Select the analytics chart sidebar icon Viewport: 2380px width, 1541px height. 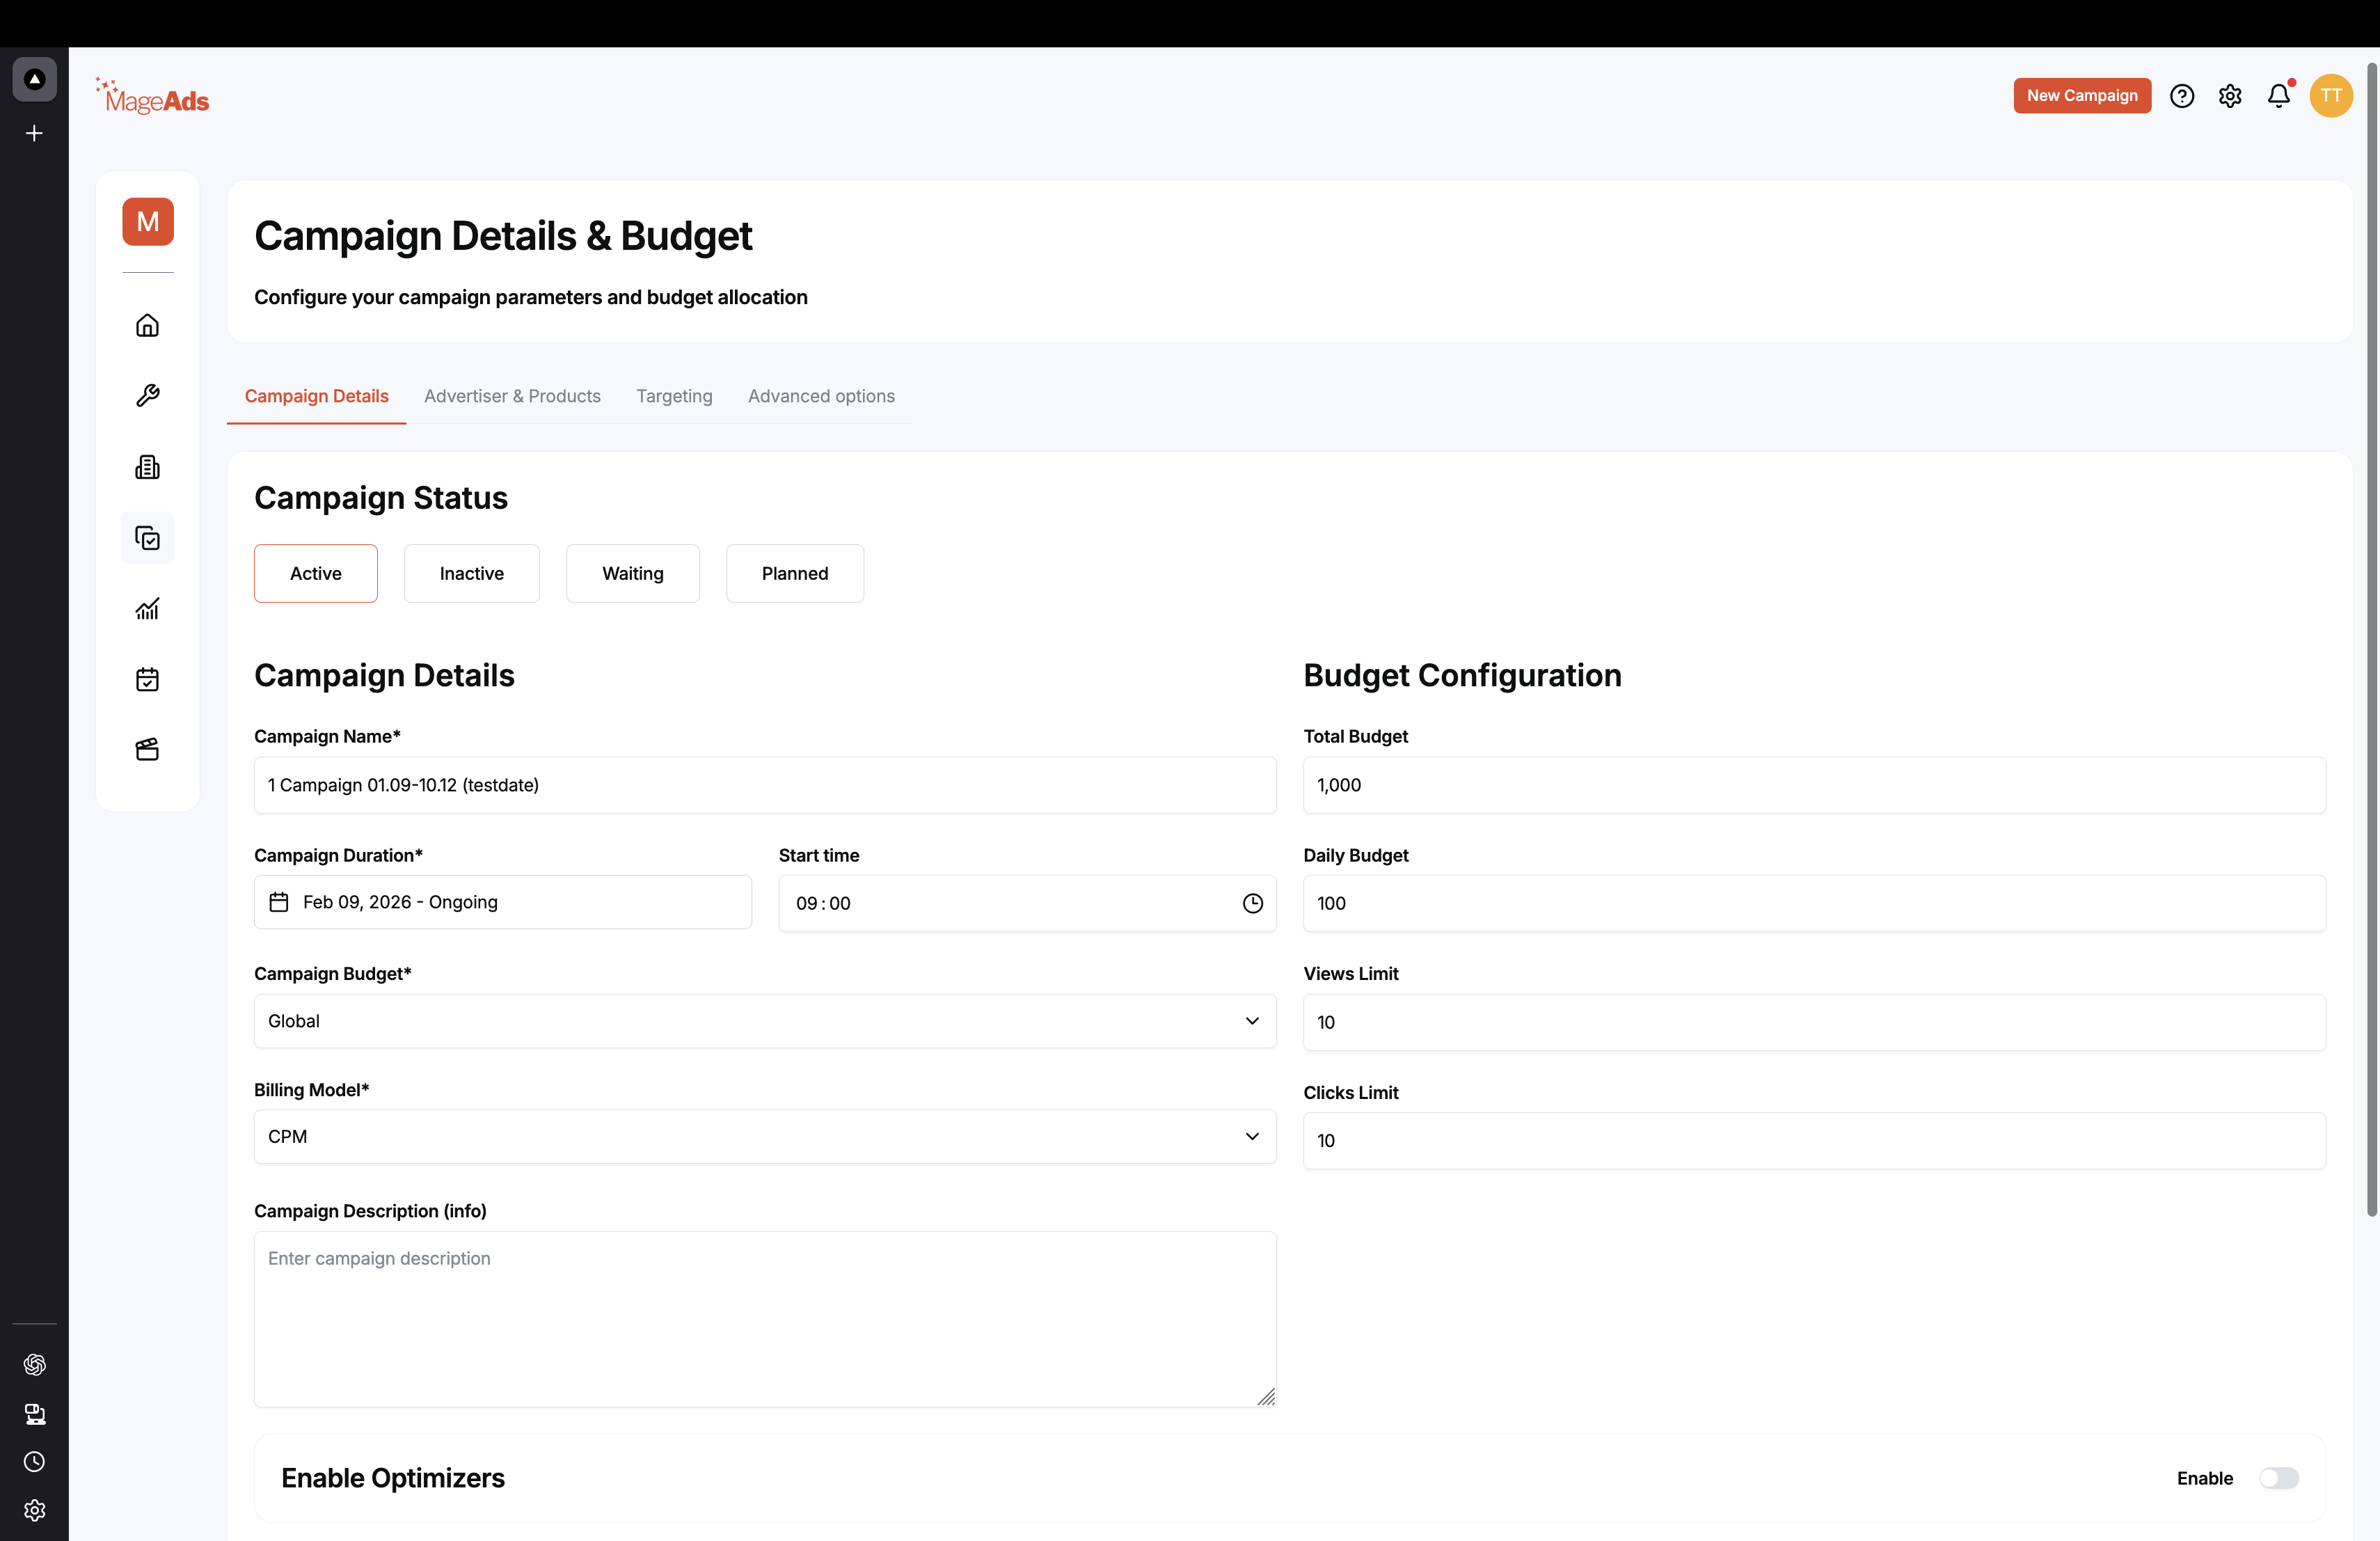147,609
